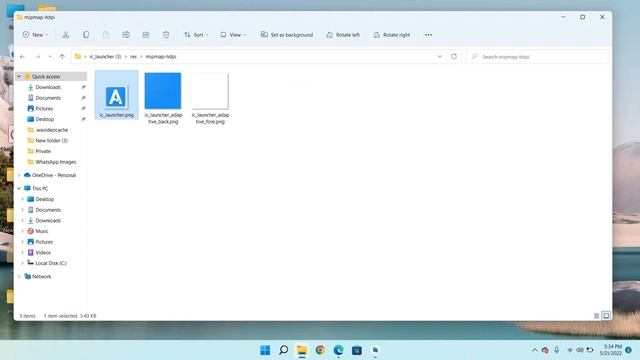640x360 pixels.
Task: Open Google Chrome from taskbar
Action: [320, 350]
